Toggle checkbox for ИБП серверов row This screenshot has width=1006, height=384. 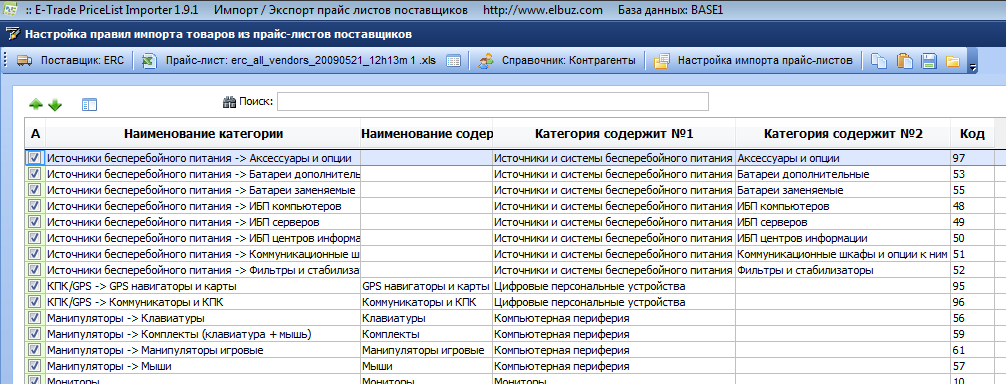[35, 222]
